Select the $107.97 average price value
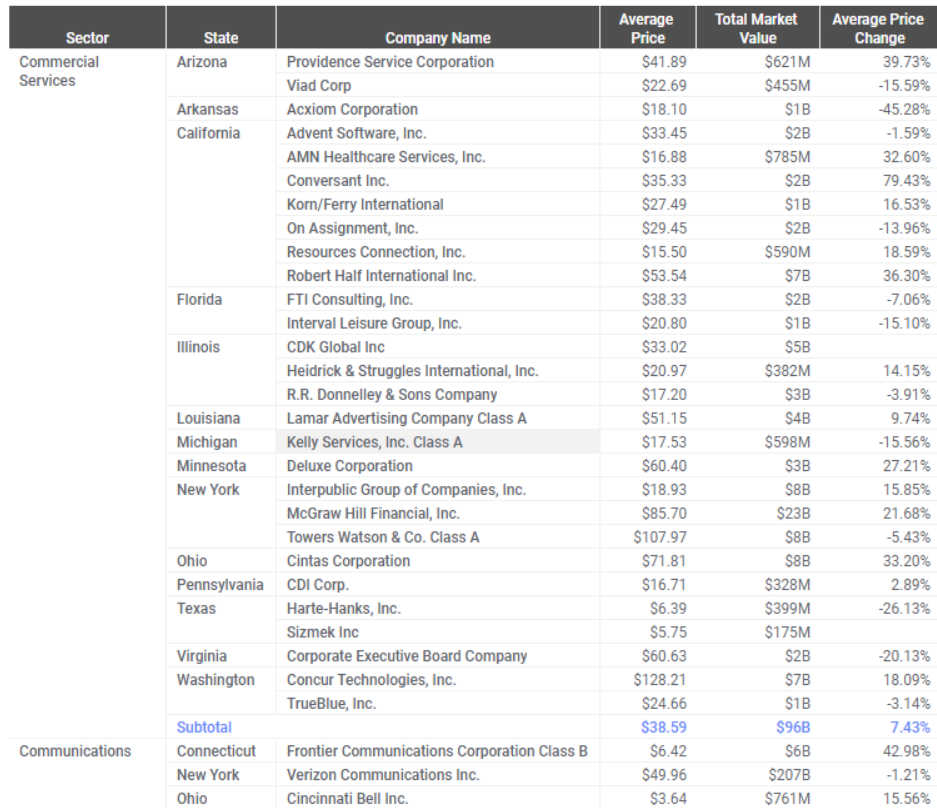Image resolution: width=937 pixels, height=808 pixels. click(660, 537)
